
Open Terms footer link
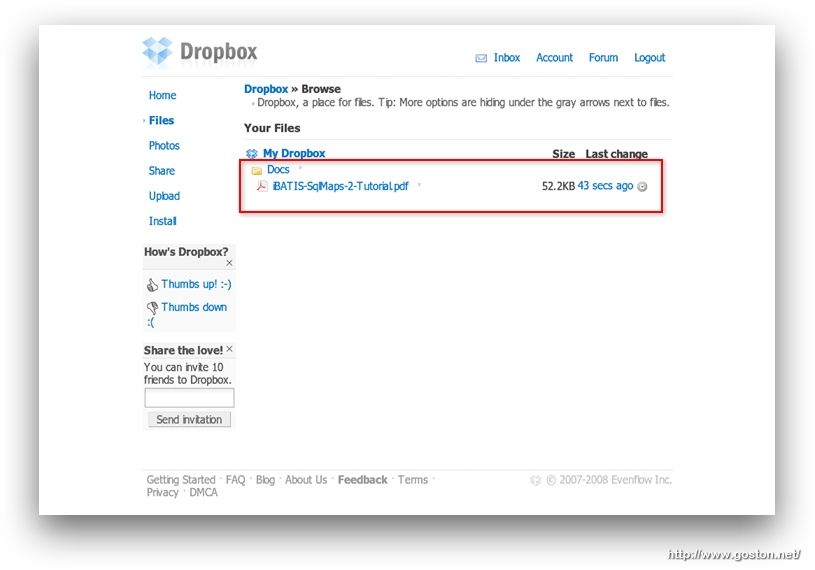[x=413, y=480]
